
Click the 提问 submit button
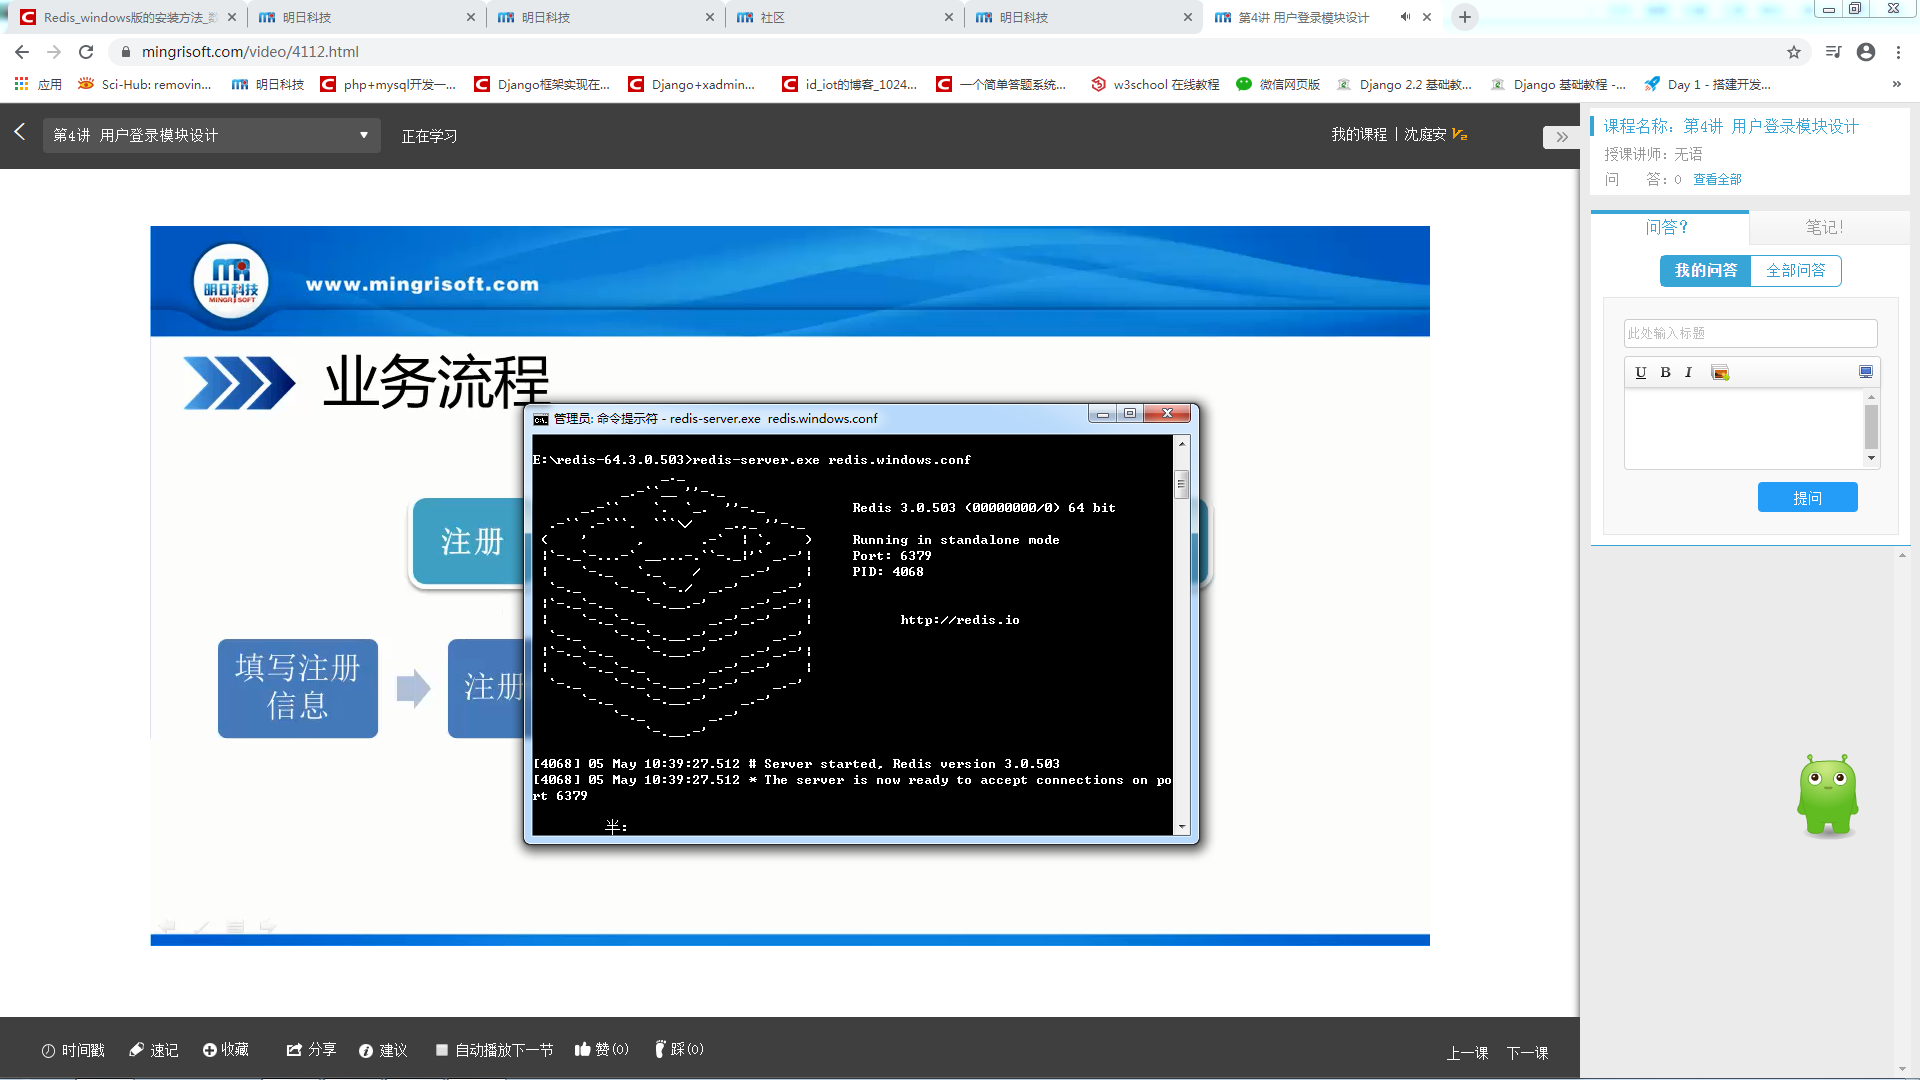(1808, 498)
